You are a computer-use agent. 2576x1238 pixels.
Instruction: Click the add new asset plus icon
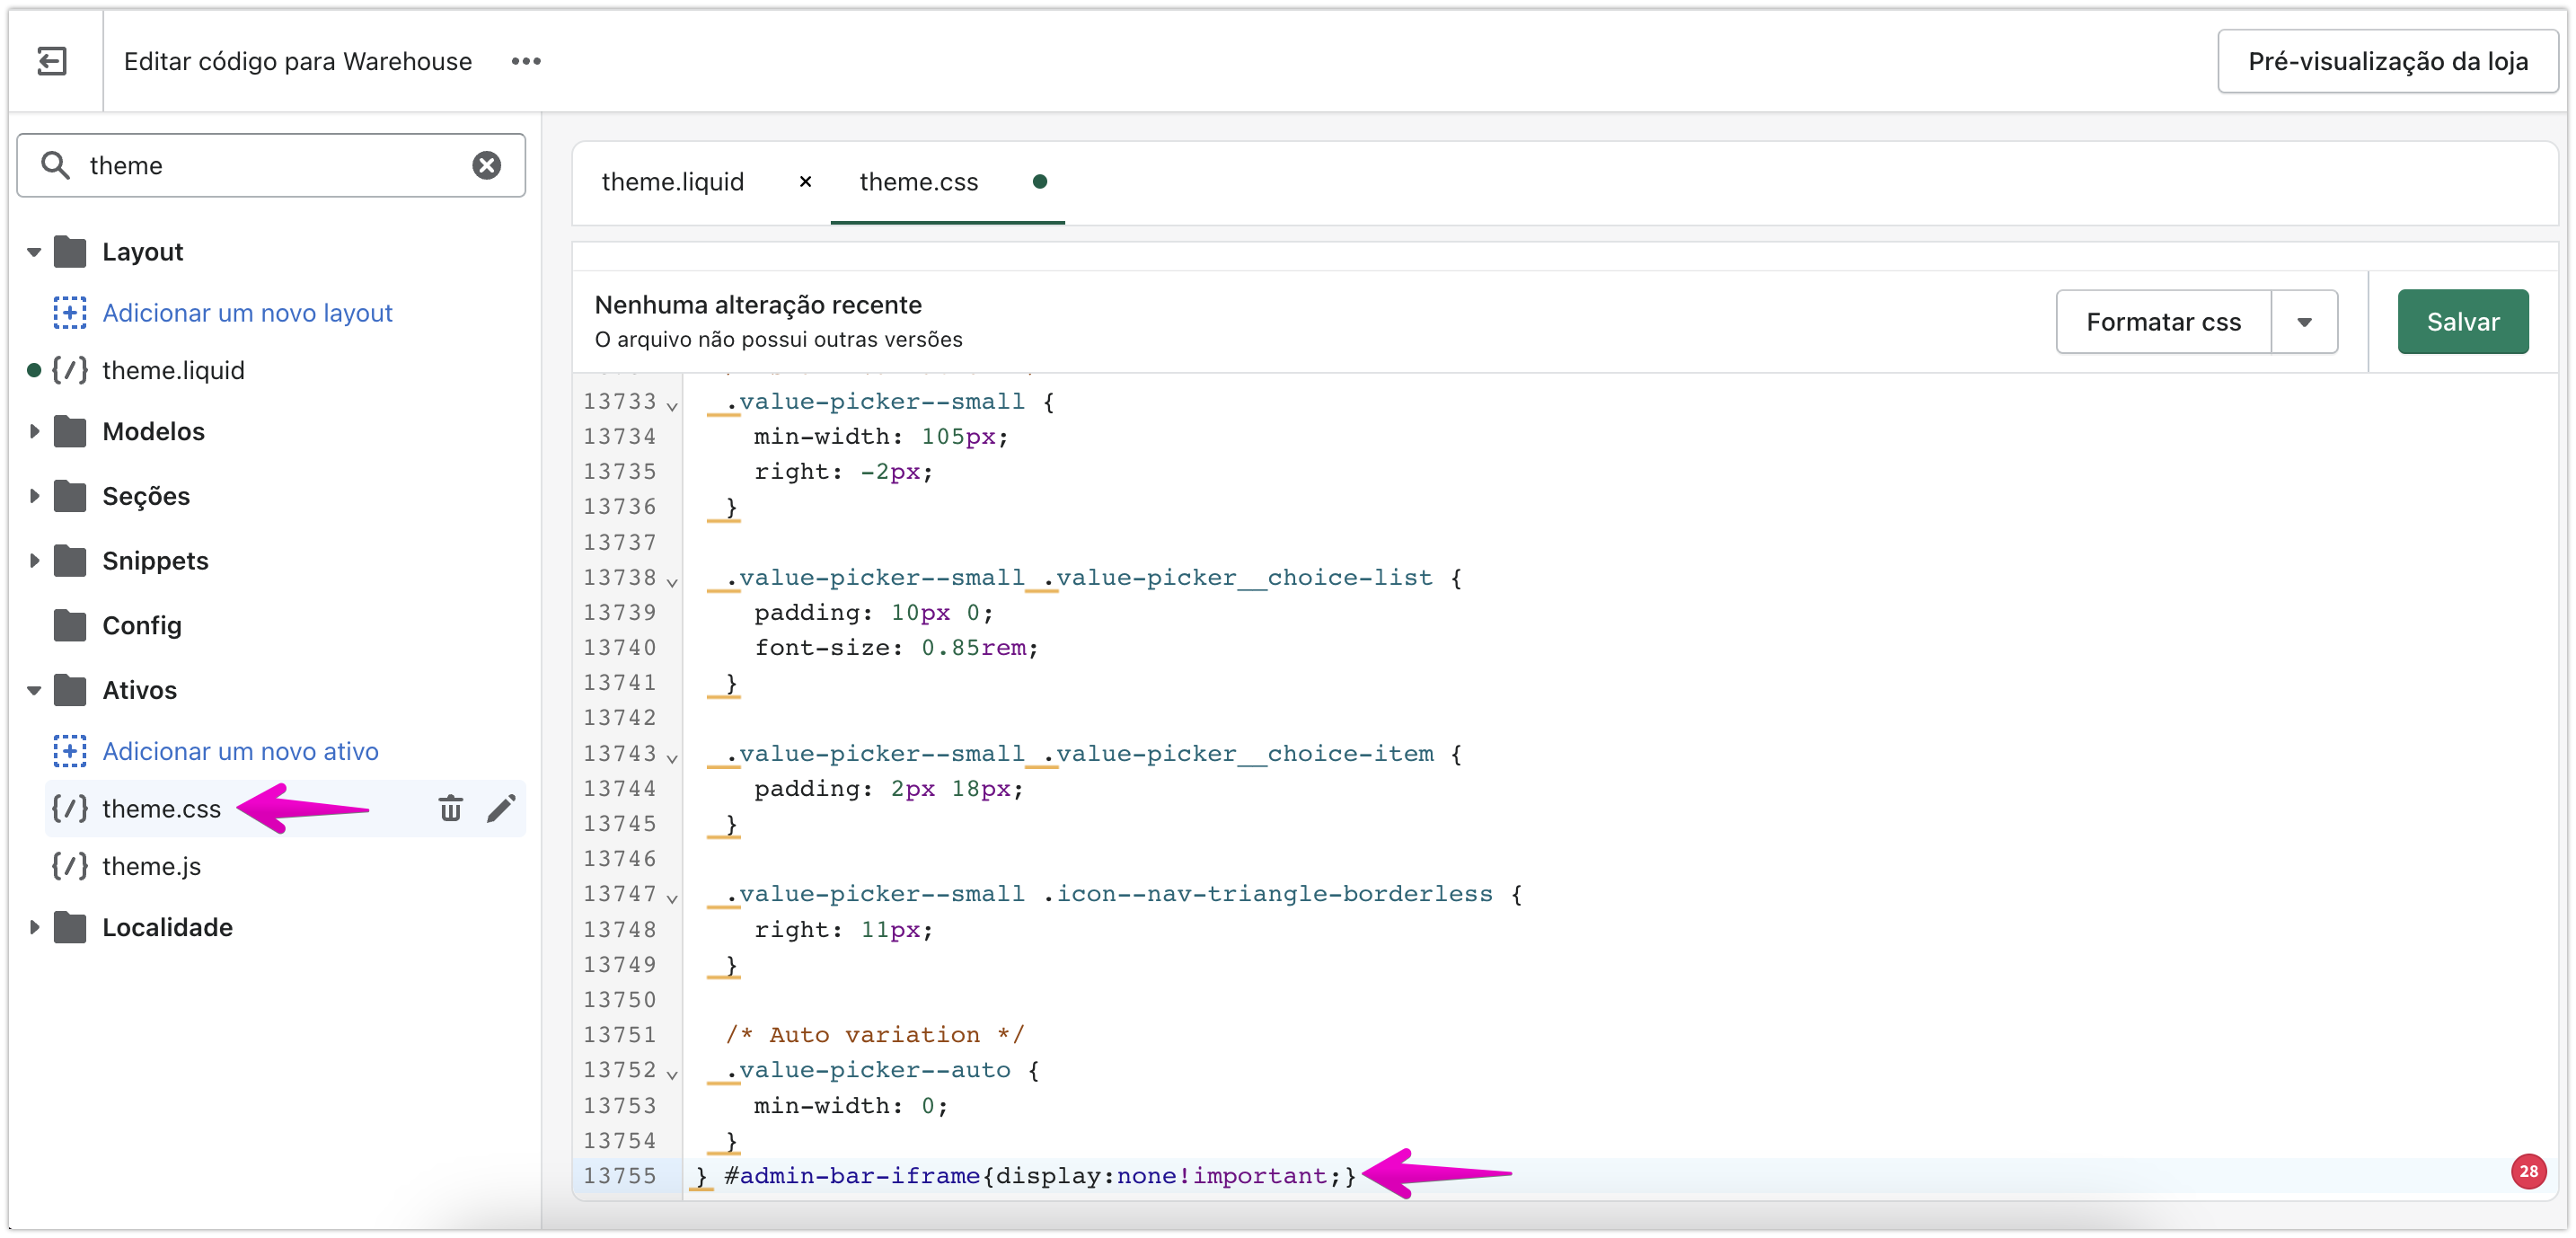(69, 751)
